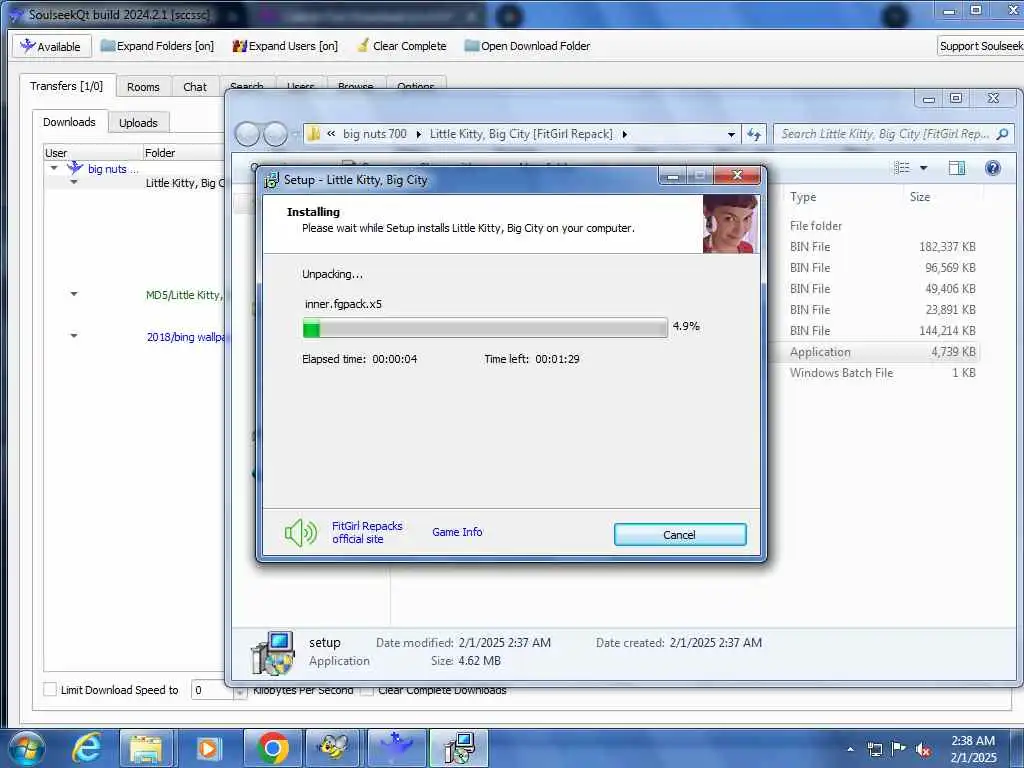Select the 96,569 KB BIN file row

(883, 268)
